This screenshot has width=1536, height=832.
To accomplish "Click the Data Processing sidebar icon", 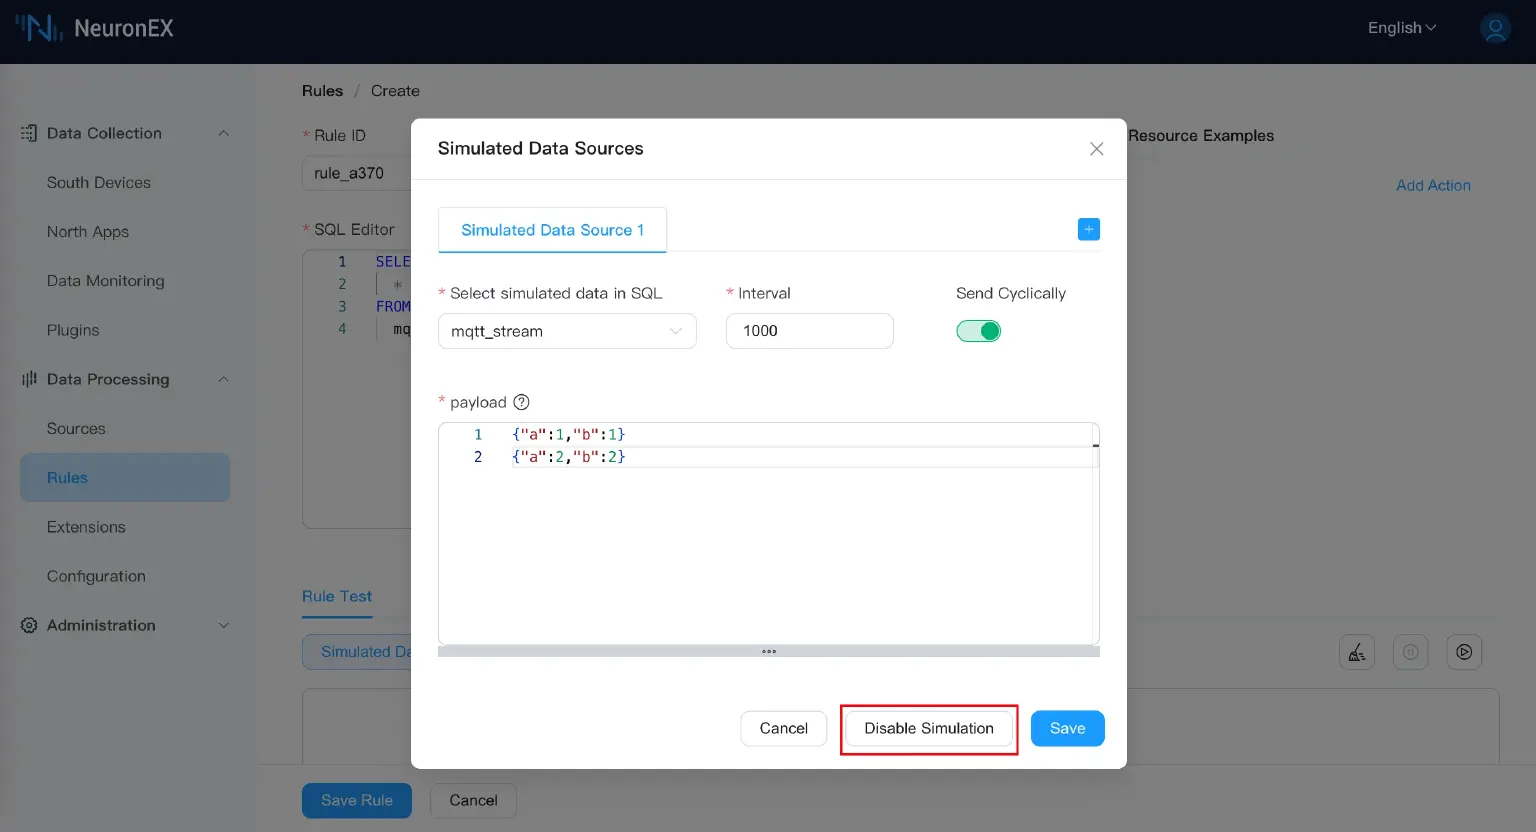I will pyautogui.click(x=27, y=379).
